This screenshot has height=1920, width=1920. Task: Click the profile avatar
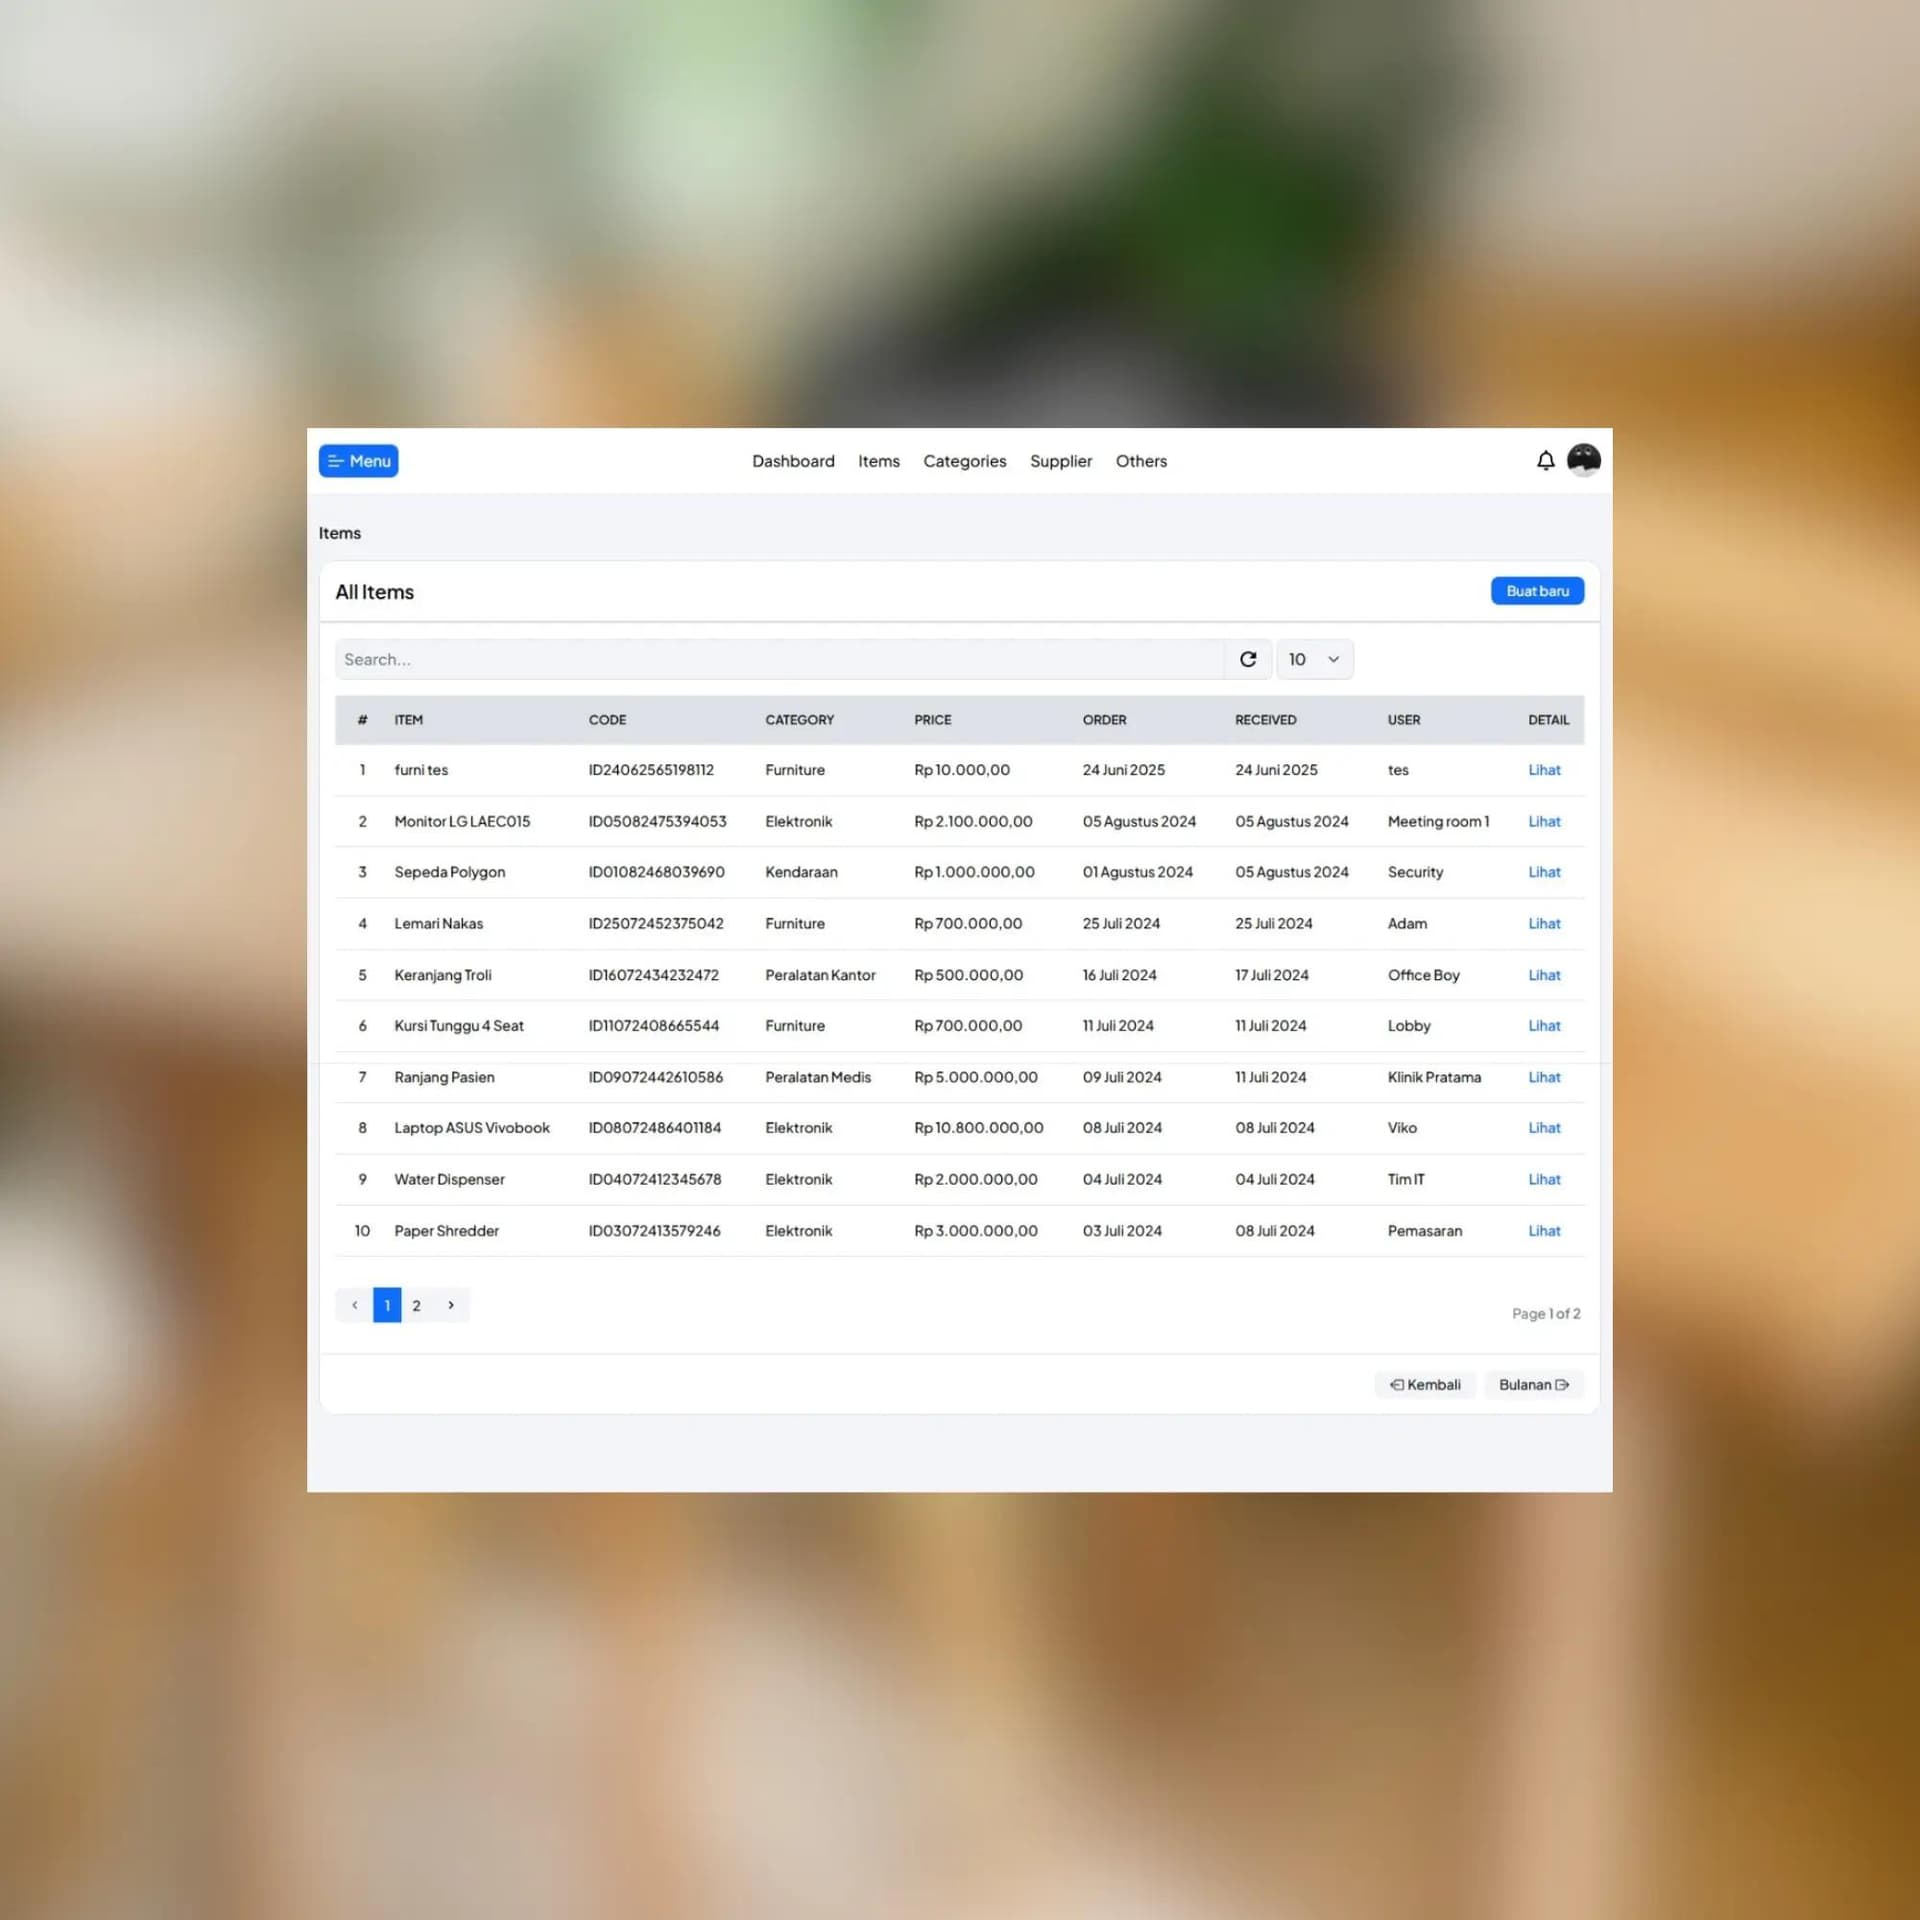click(1583, 460)
